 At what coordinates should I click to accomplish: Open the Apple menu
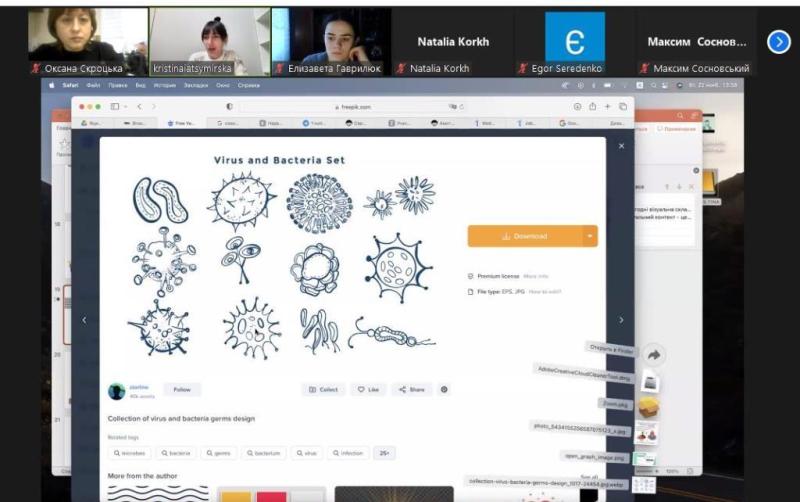click(51, 85)
